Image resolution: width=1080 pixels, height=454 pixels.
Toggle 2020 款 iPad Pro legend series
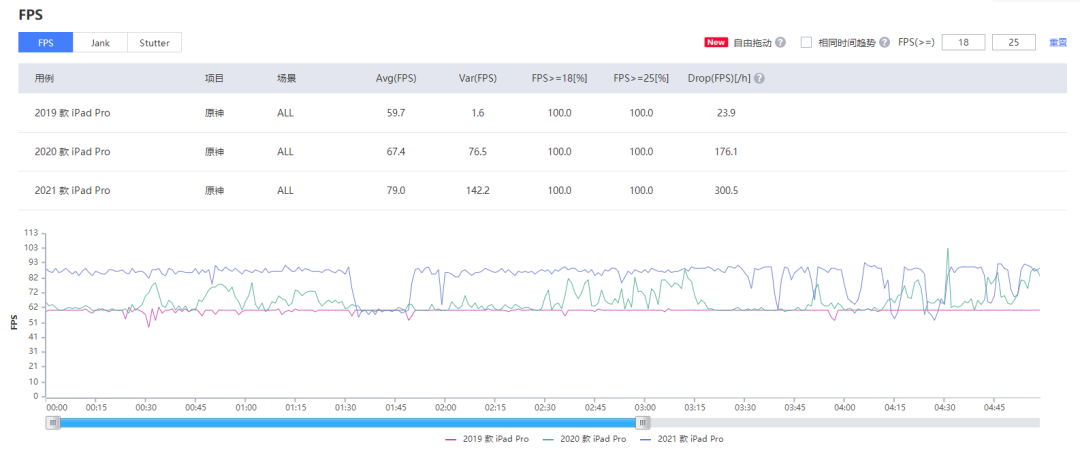click(585, 439)
